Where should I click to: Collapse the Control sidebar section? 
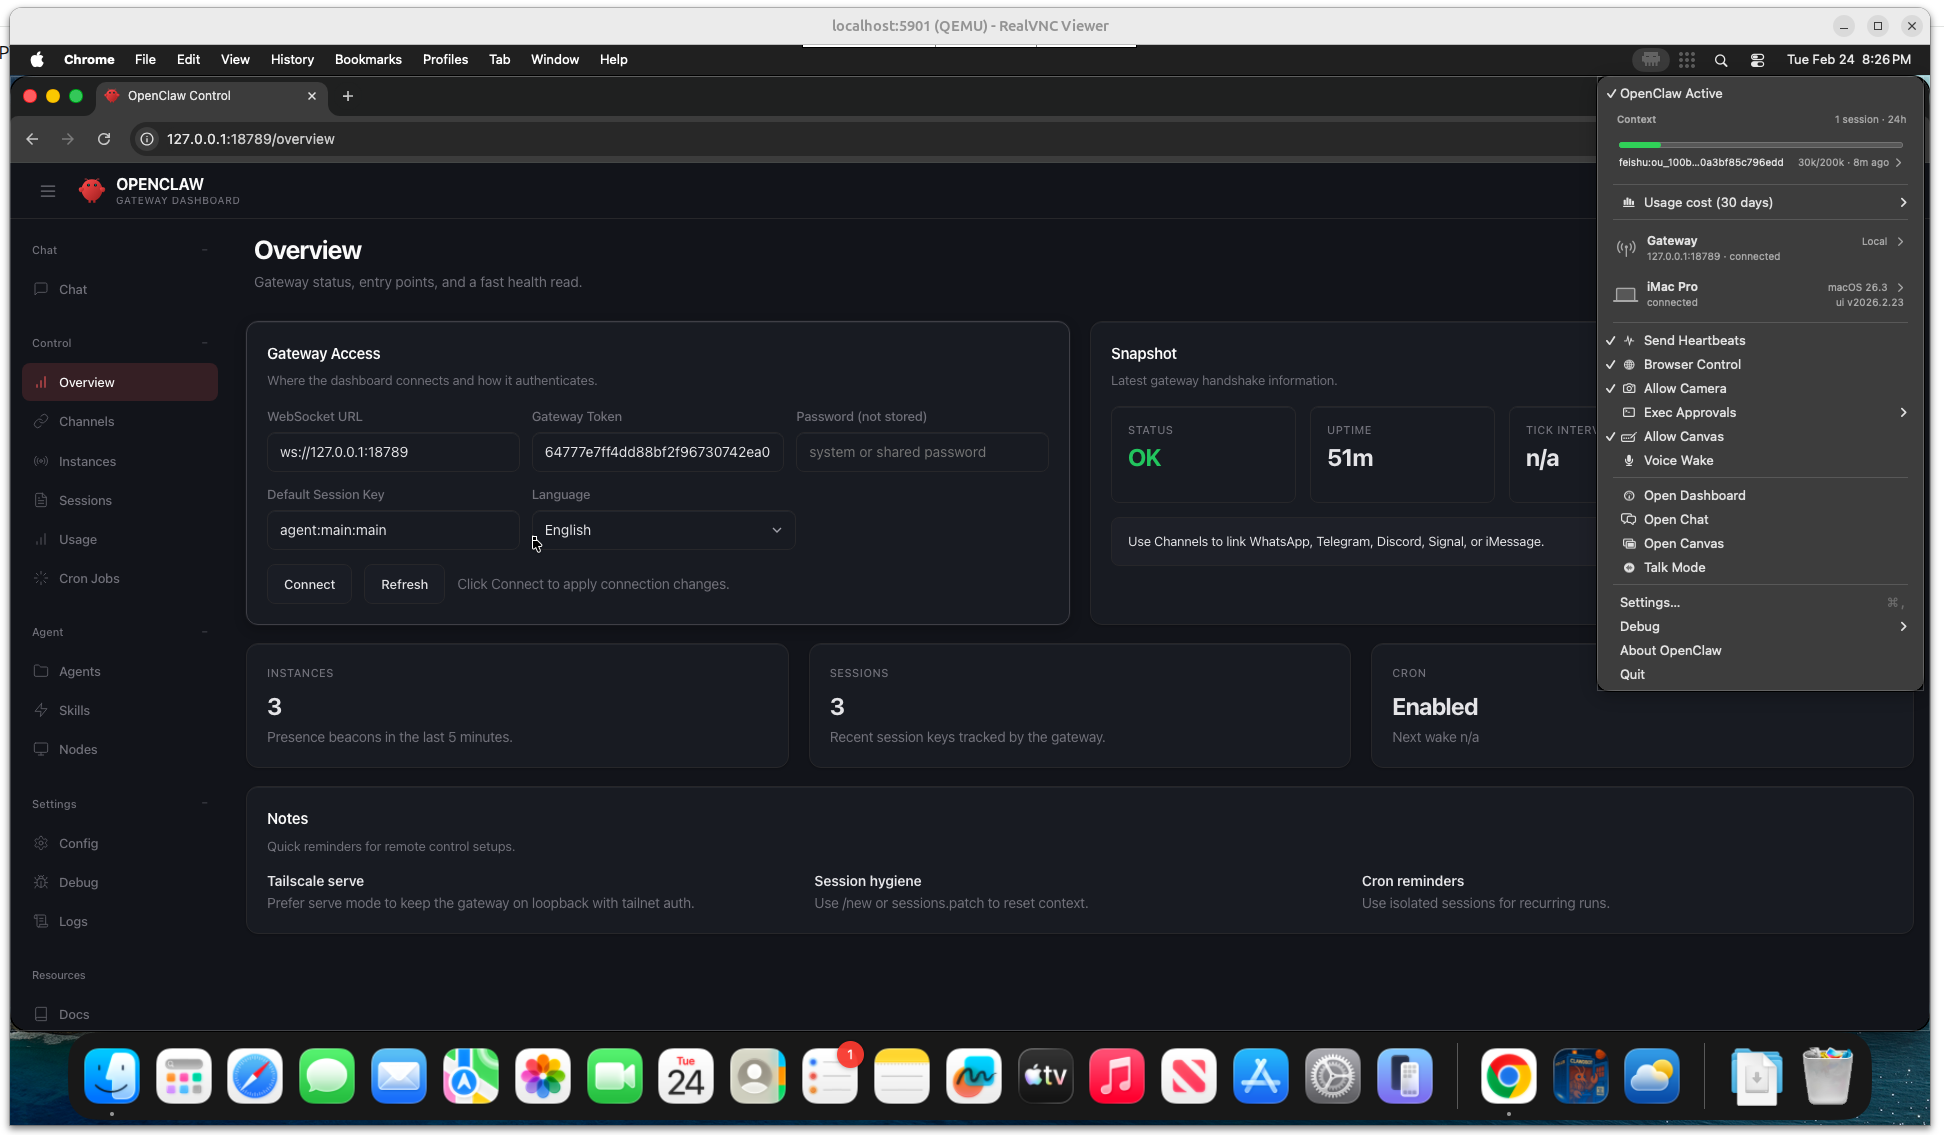pos(204,343)
